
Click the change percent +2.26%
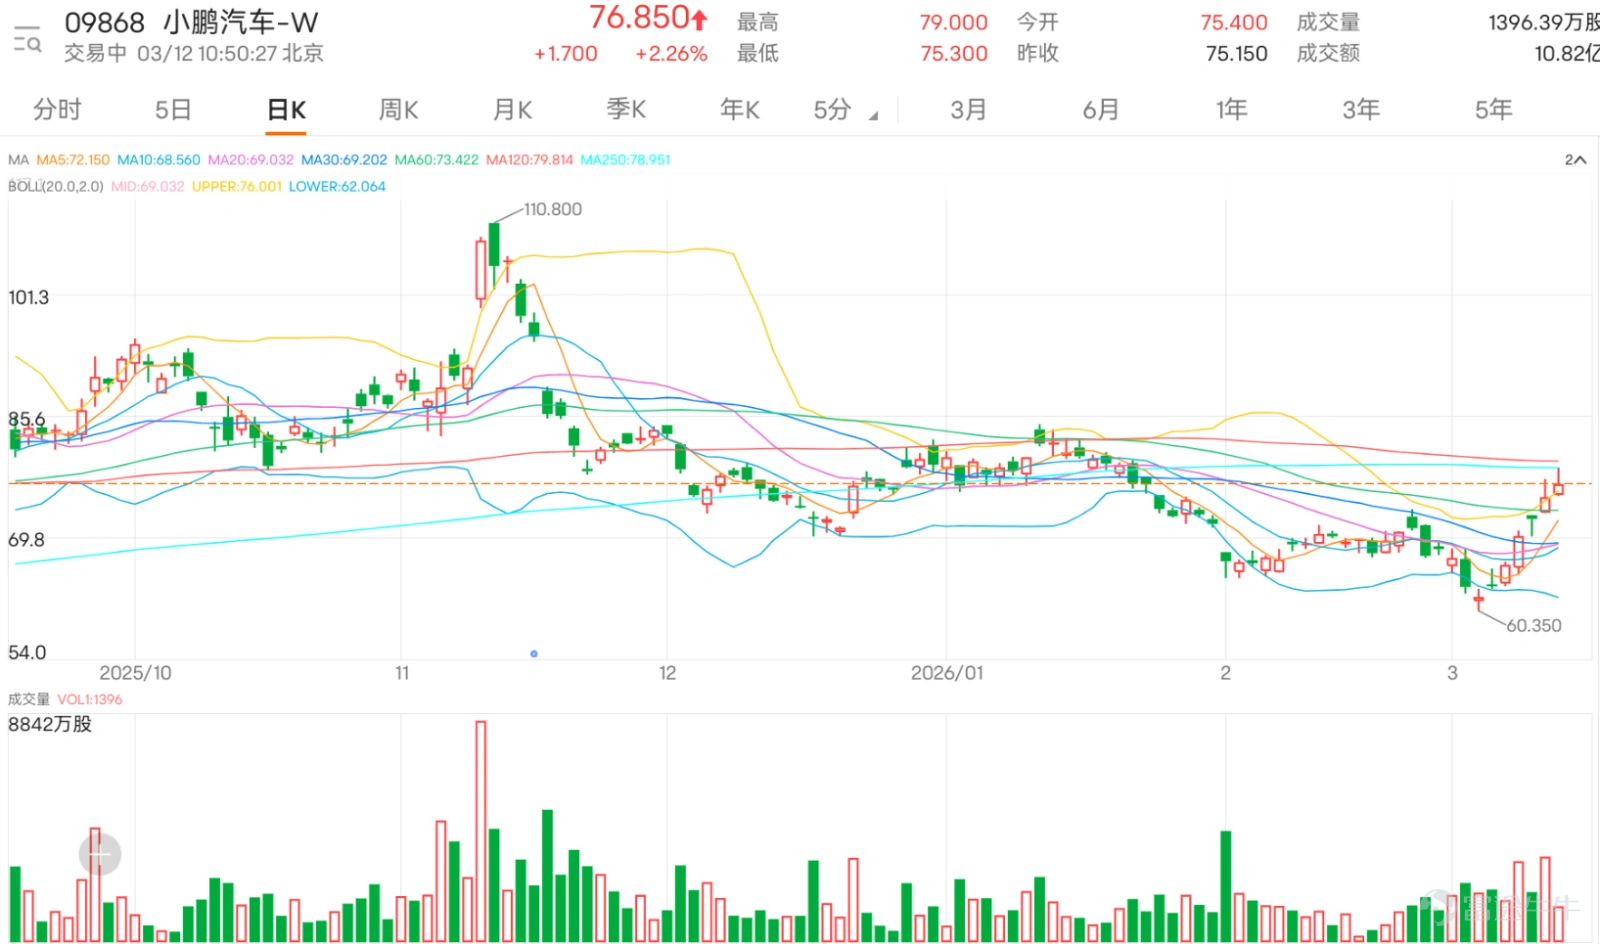[x=671, y=54]
